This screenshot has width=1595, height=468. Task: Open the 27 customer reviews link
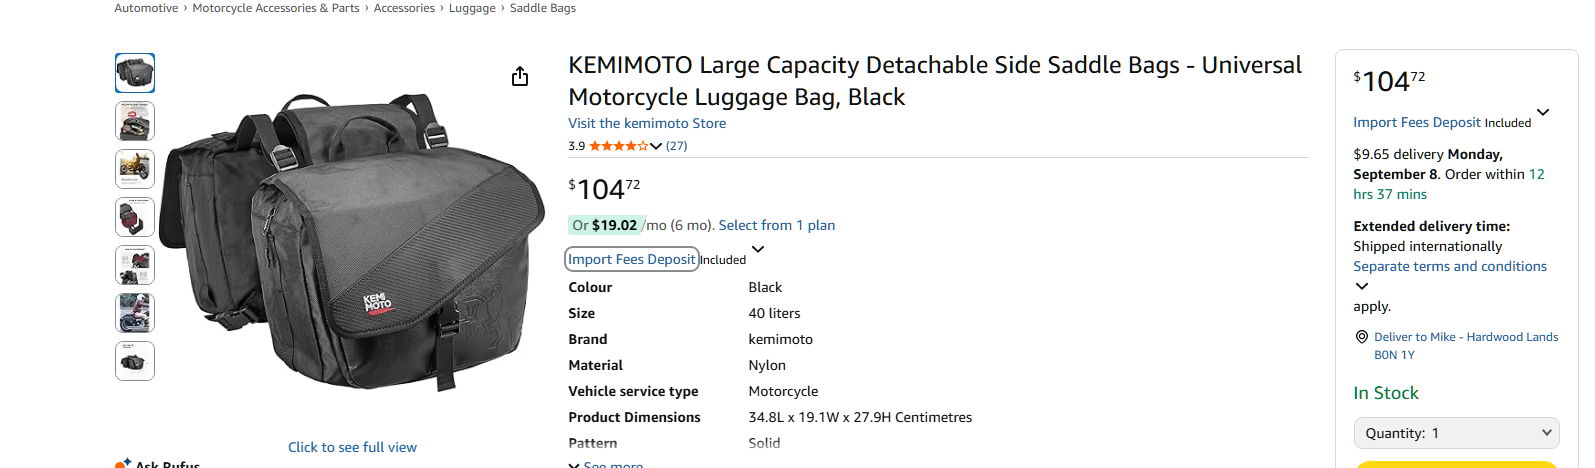pyautogui.click(x=677, y=146)
